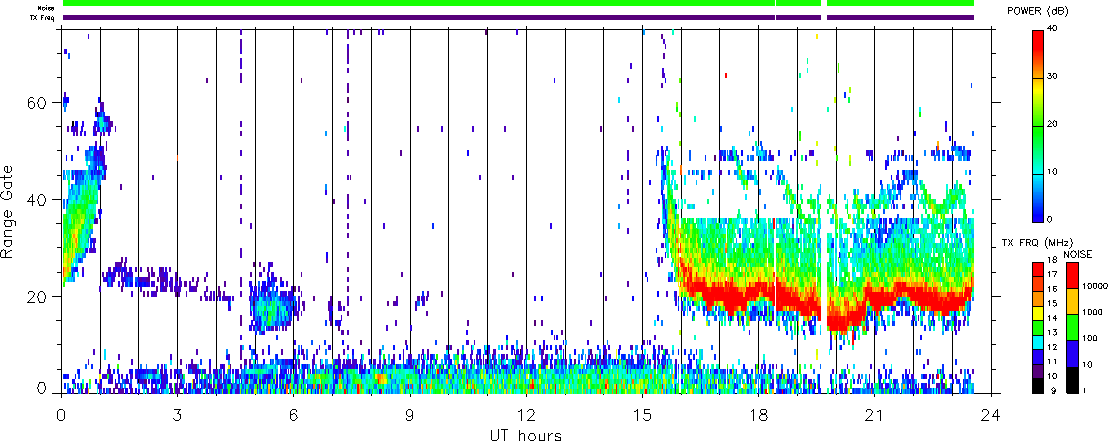Pick the cyan swatch in TX FRQ legend

tap(1038, 342)
